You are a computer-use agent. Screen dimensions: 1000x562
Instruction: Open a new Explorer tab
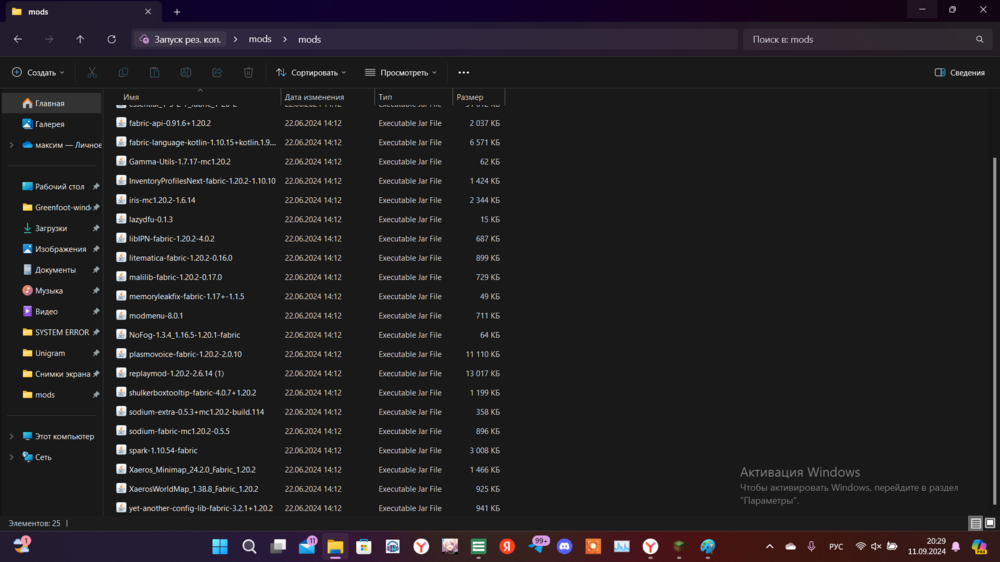(x=177, y=11)
